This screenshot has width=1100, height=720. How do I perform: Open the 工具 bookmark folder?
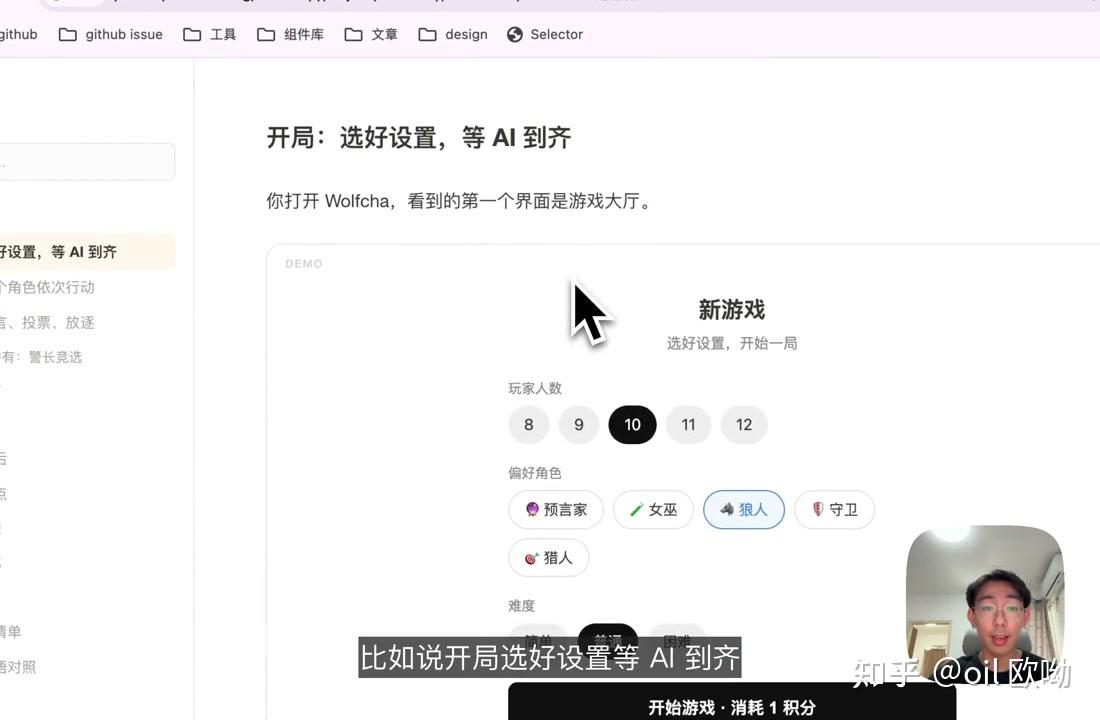coord(210,34)
